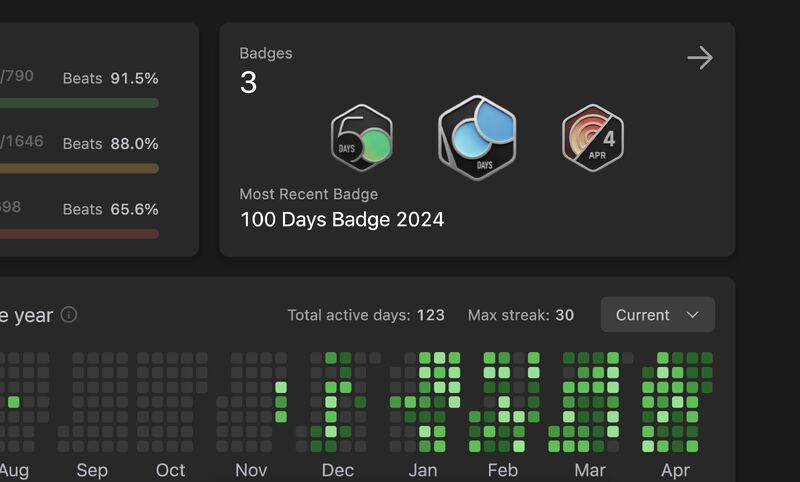Screen dimensions: 800x482
Task: Click lone green August heatmap cell
Action: point(14,402)
